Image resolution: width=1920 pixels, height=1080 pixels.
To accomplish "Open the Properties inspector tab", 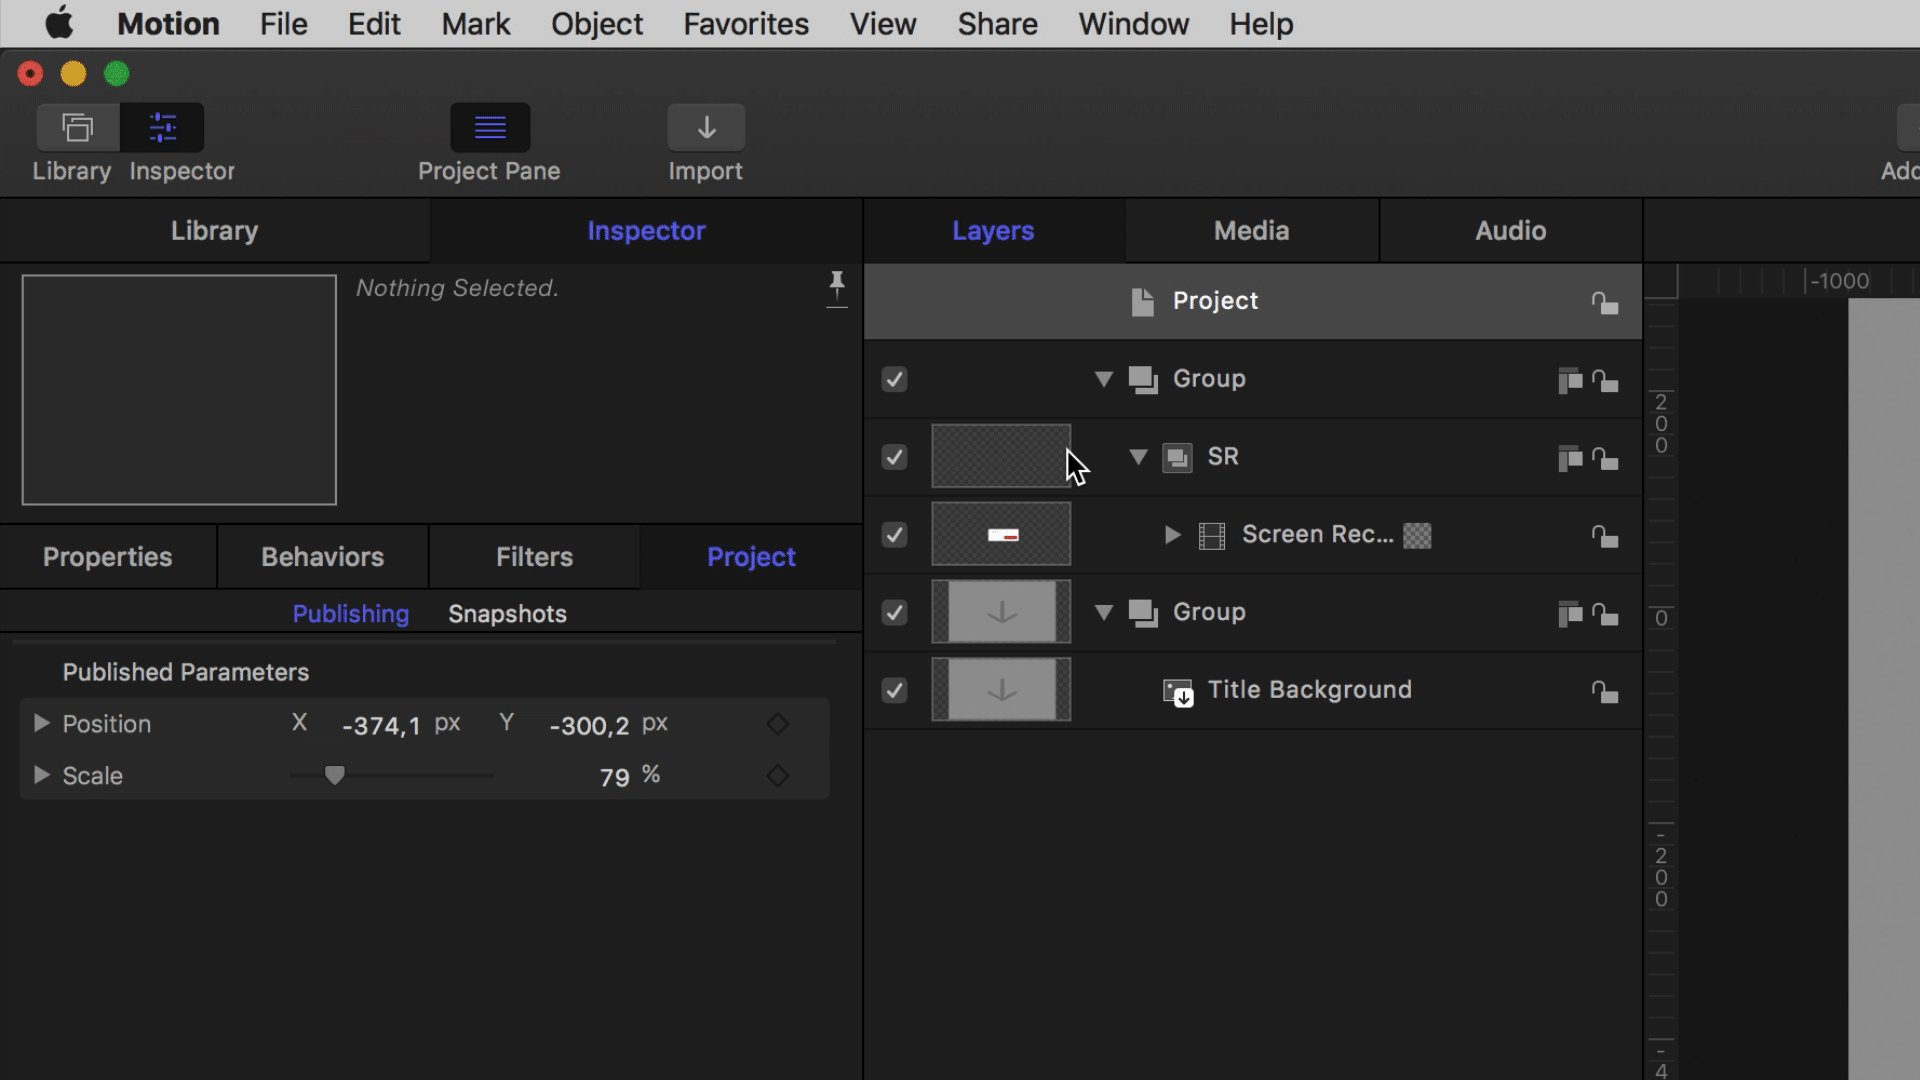I will [108, 557].
